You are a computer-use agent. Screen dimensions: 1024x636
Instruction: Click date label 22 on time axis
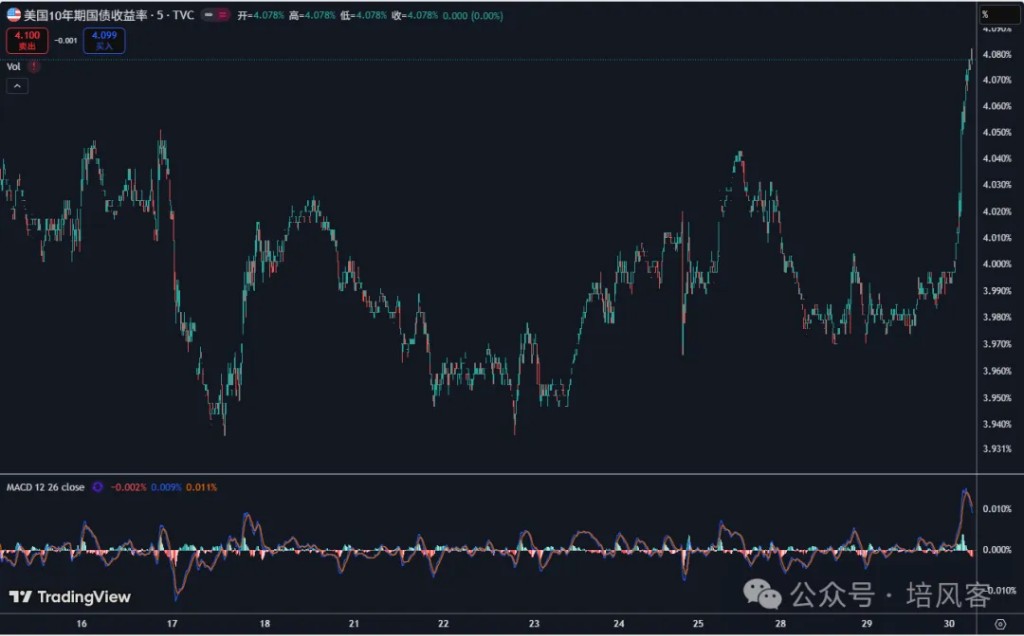pos(443,624)
